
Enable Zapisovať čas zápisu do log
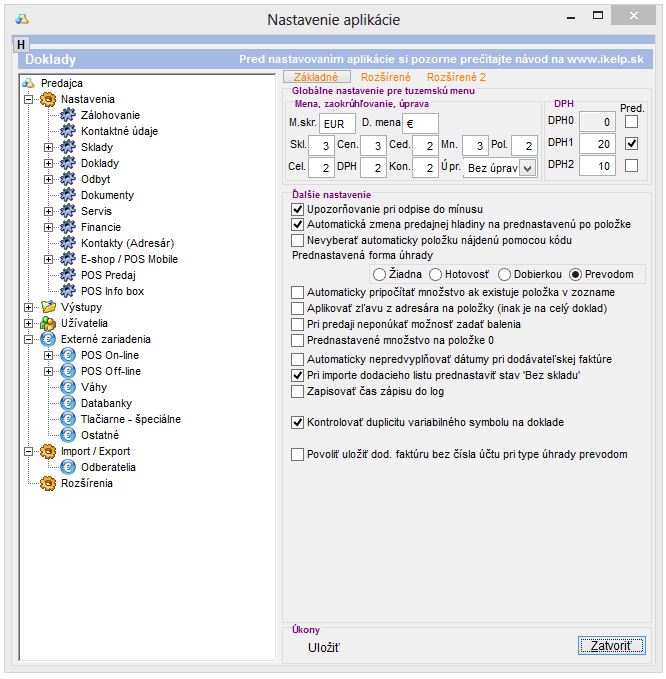297,391
